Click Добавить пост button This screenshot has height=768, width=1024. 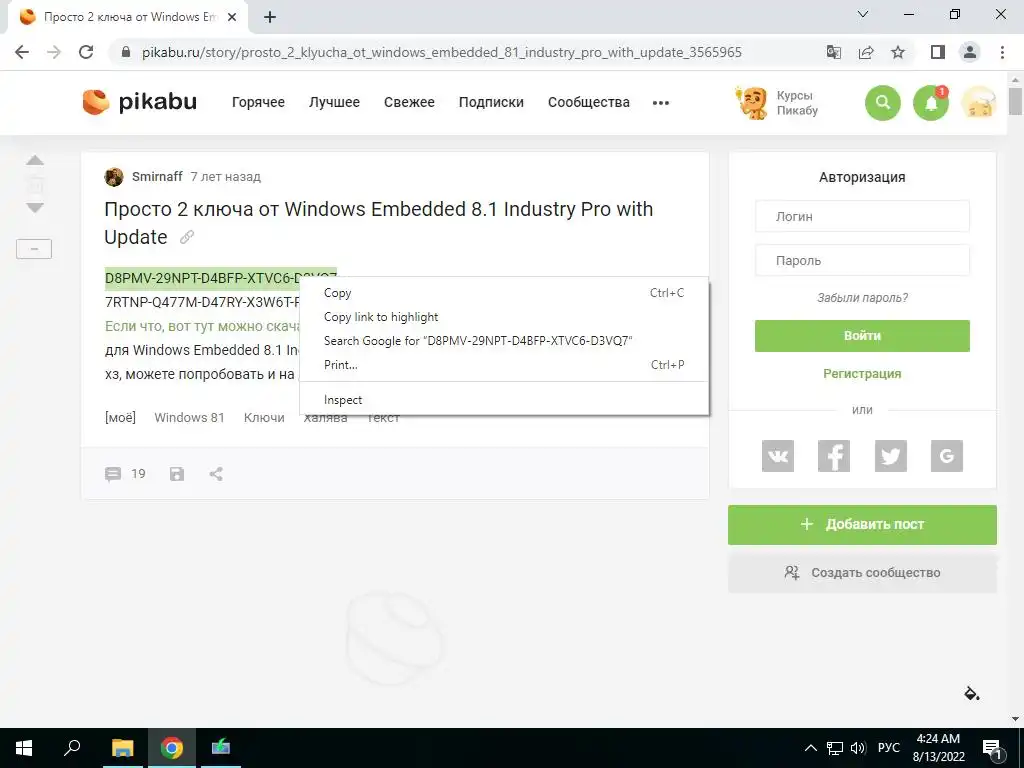pyautogui.click(x=862, y=524)
